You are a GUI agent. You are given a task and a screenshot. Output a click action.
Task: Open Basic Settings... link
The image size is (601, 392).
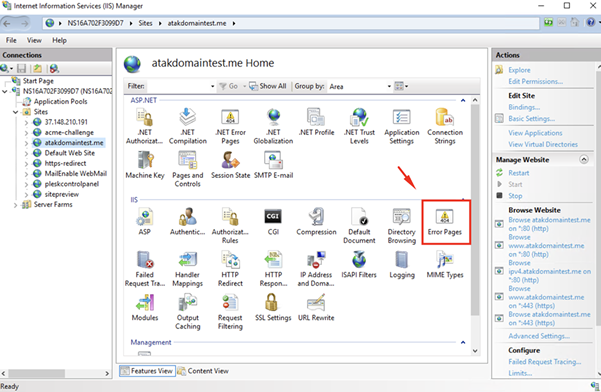point(531,119)
